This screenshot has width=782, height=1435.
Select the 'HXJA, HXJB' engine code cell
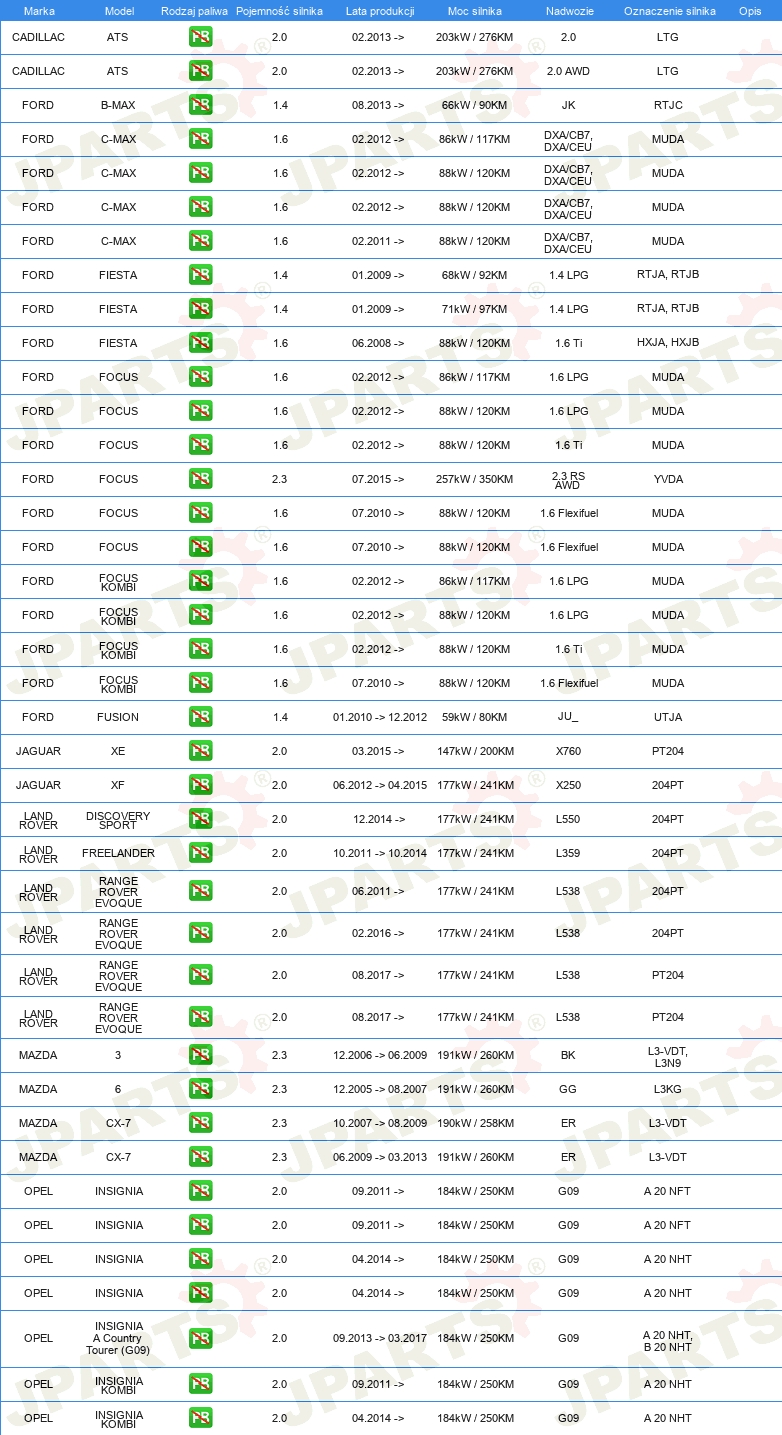[668, 342]
